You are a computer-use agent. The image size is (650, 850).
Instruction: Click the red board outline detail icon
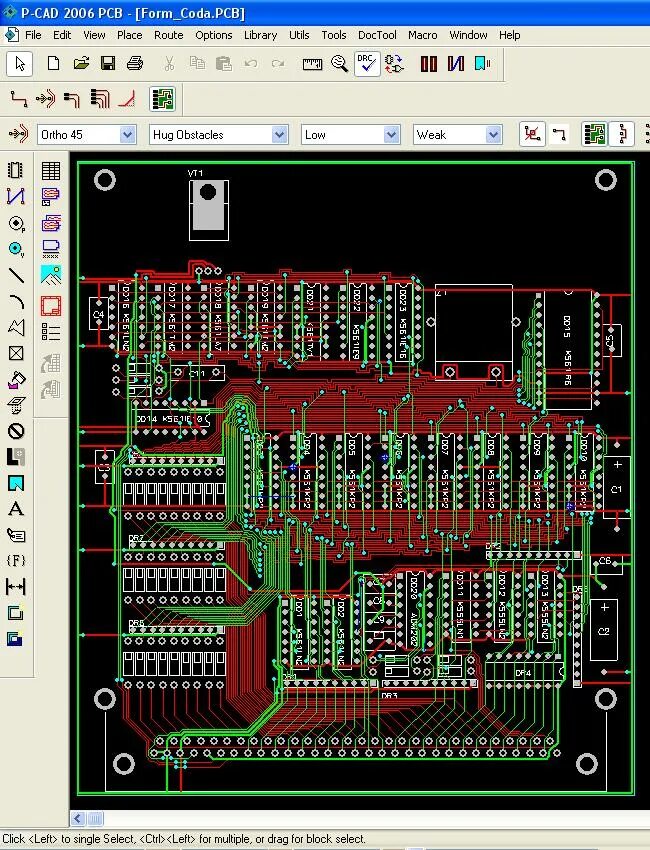click(51, 306)
